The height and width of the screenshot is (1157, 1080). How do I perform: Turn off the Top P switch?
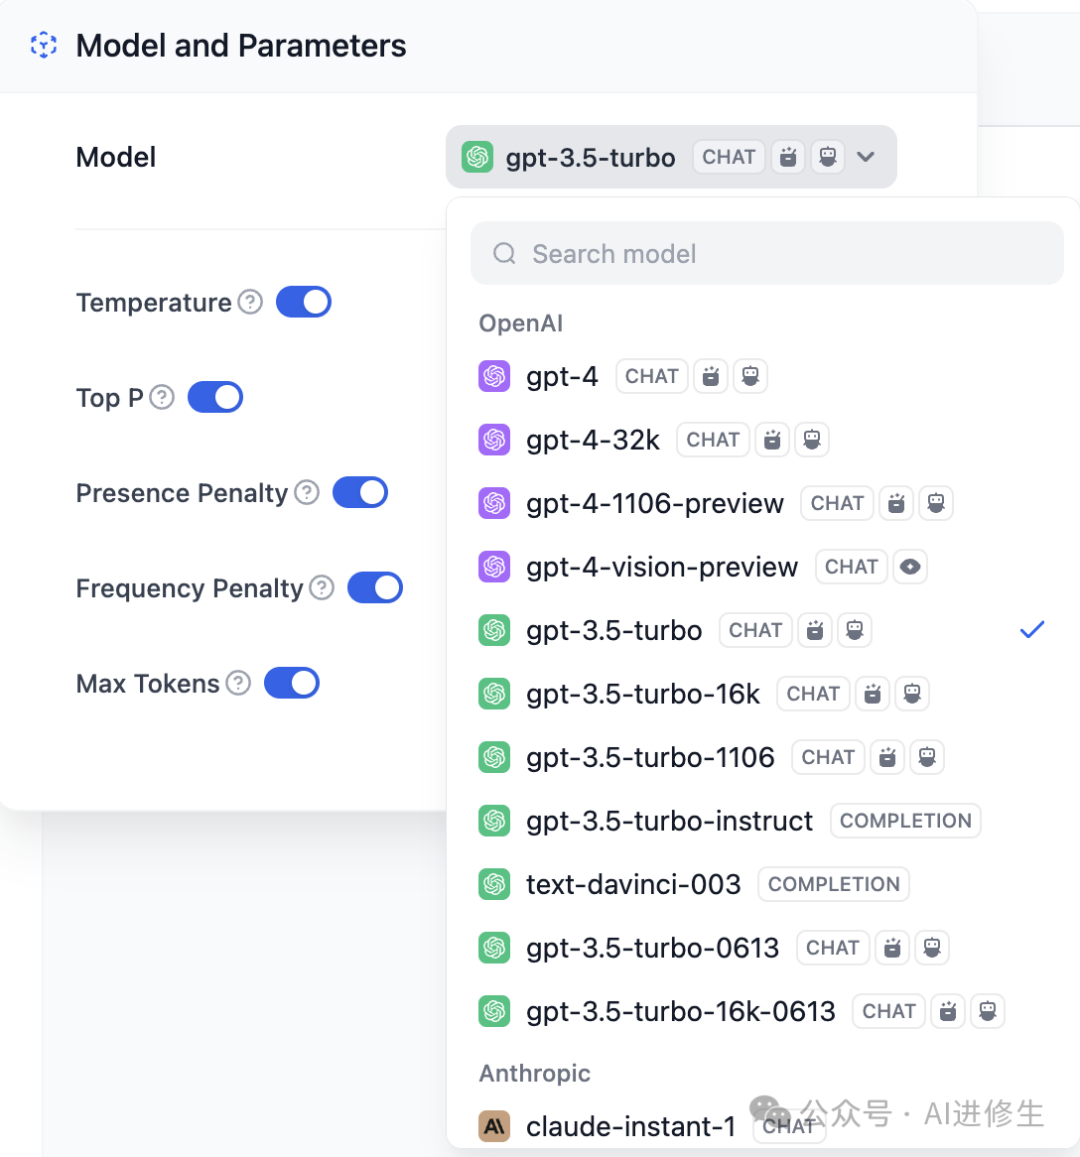(215, 397)
